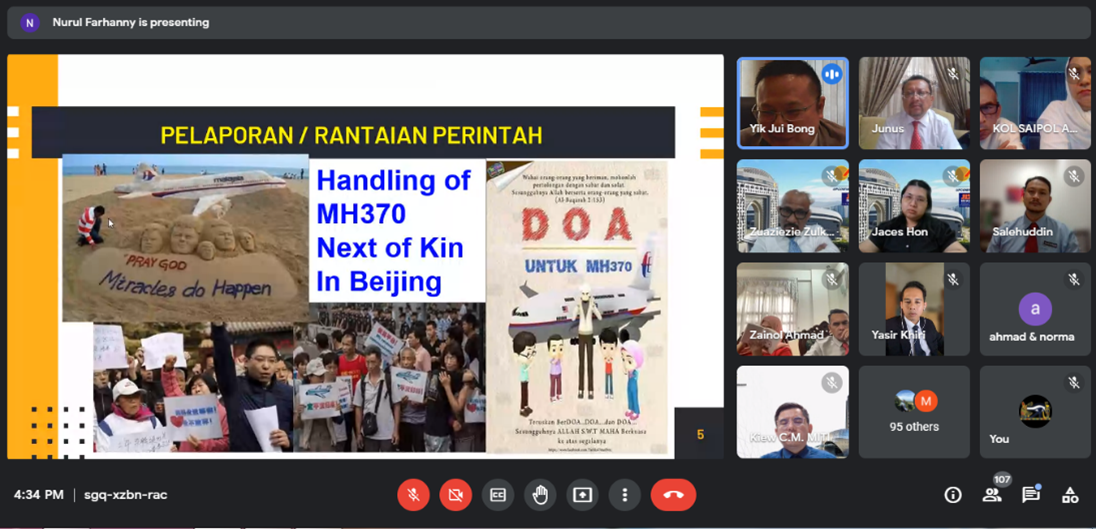The image size is (1096, 529).
Task: Expand the 95 others participant tile
Action: click(x=914, y=412)
